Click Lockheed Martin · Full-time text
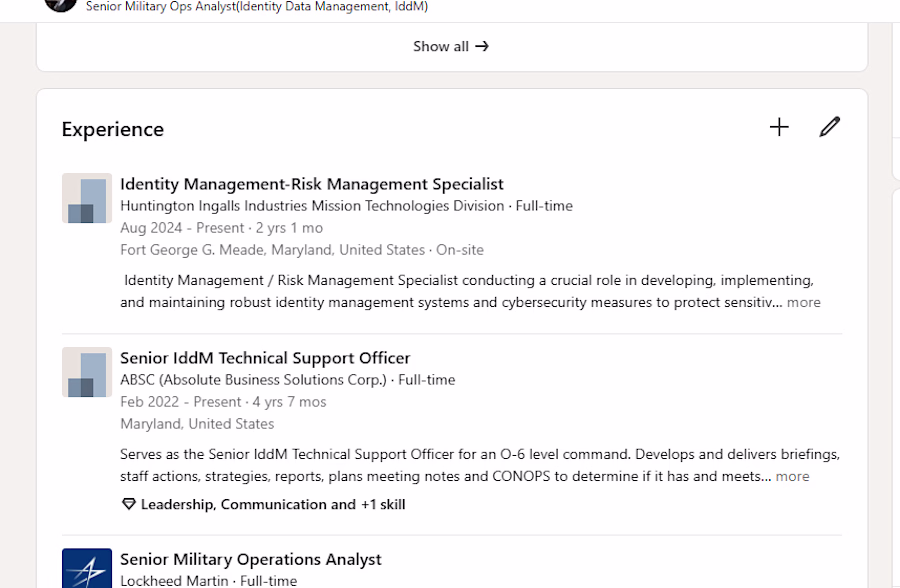Viewport: 900px width, 588px height. tap(208, 581)
